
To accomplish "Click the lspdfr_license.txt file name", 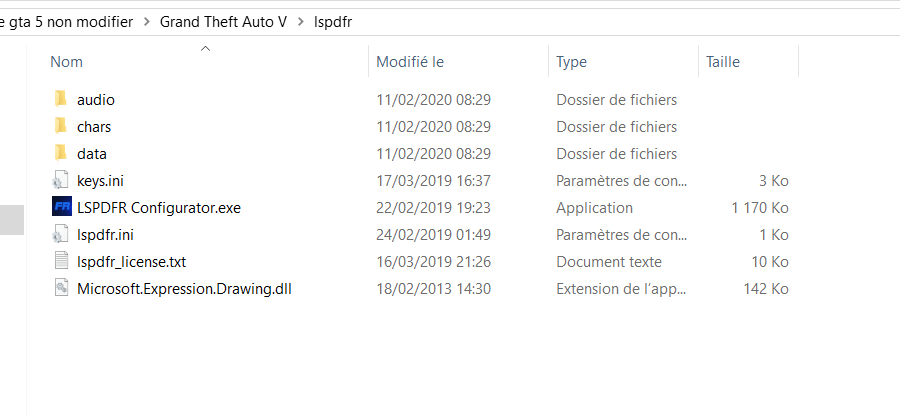I will [x=131, y=262].
